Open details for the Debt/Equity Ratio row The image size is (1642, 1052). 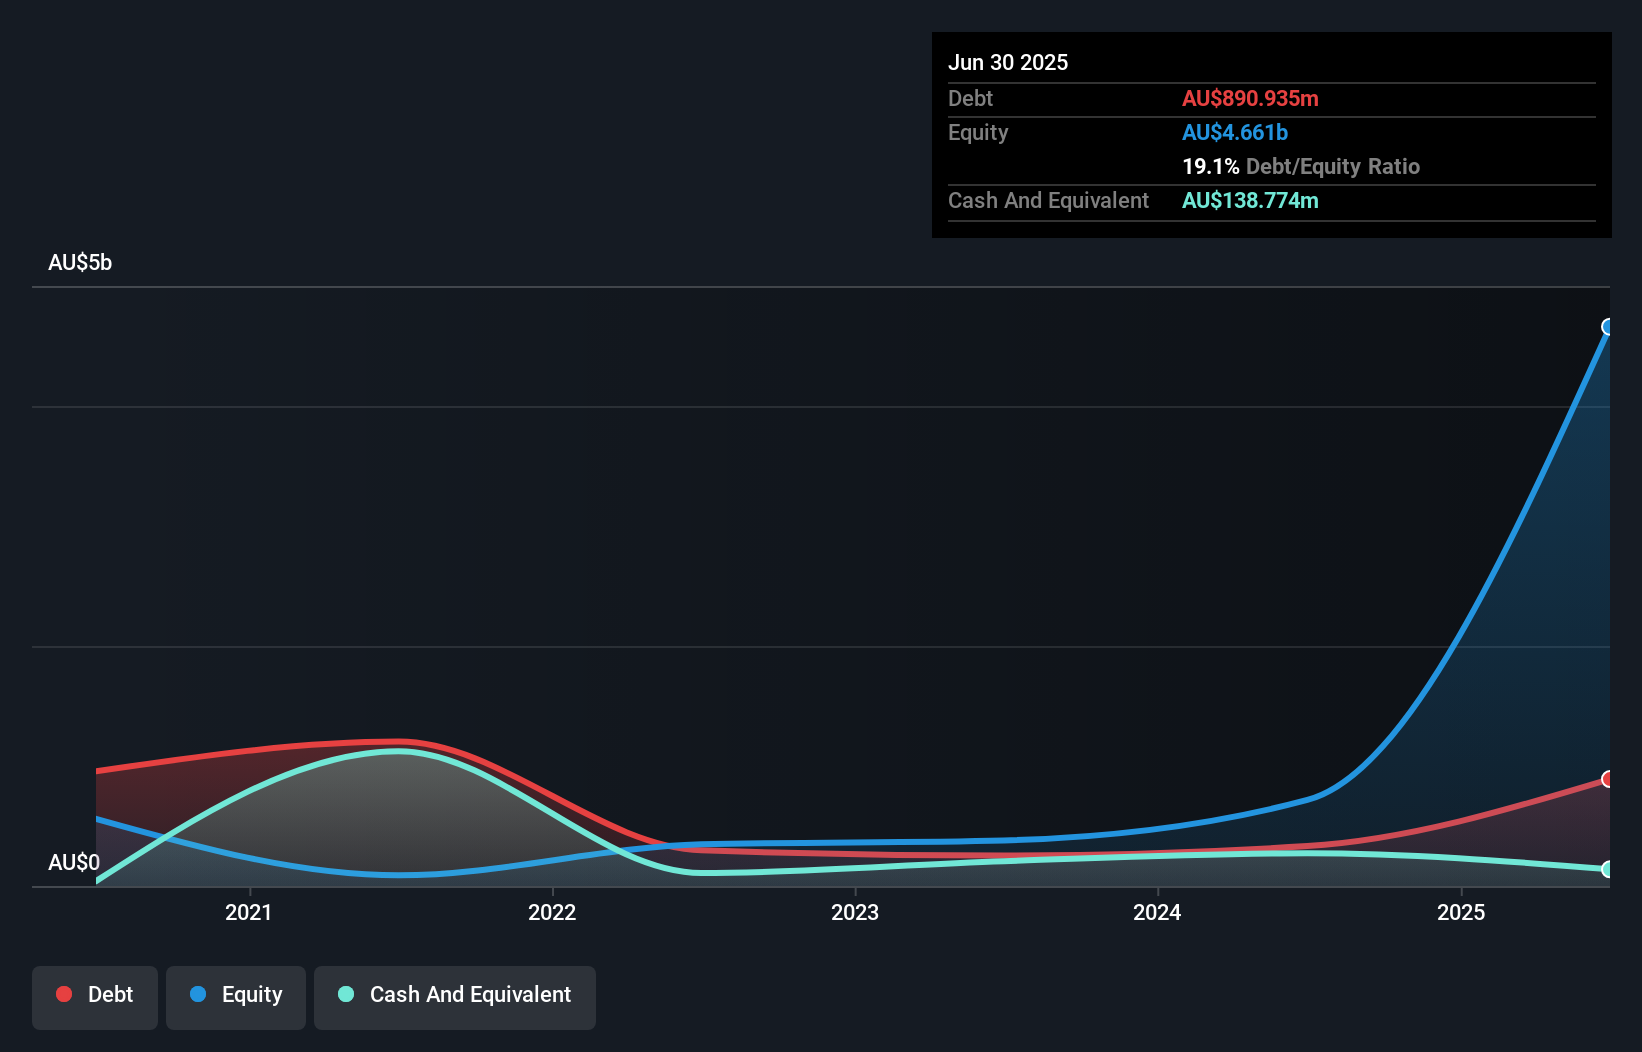tap(1301, 166)
